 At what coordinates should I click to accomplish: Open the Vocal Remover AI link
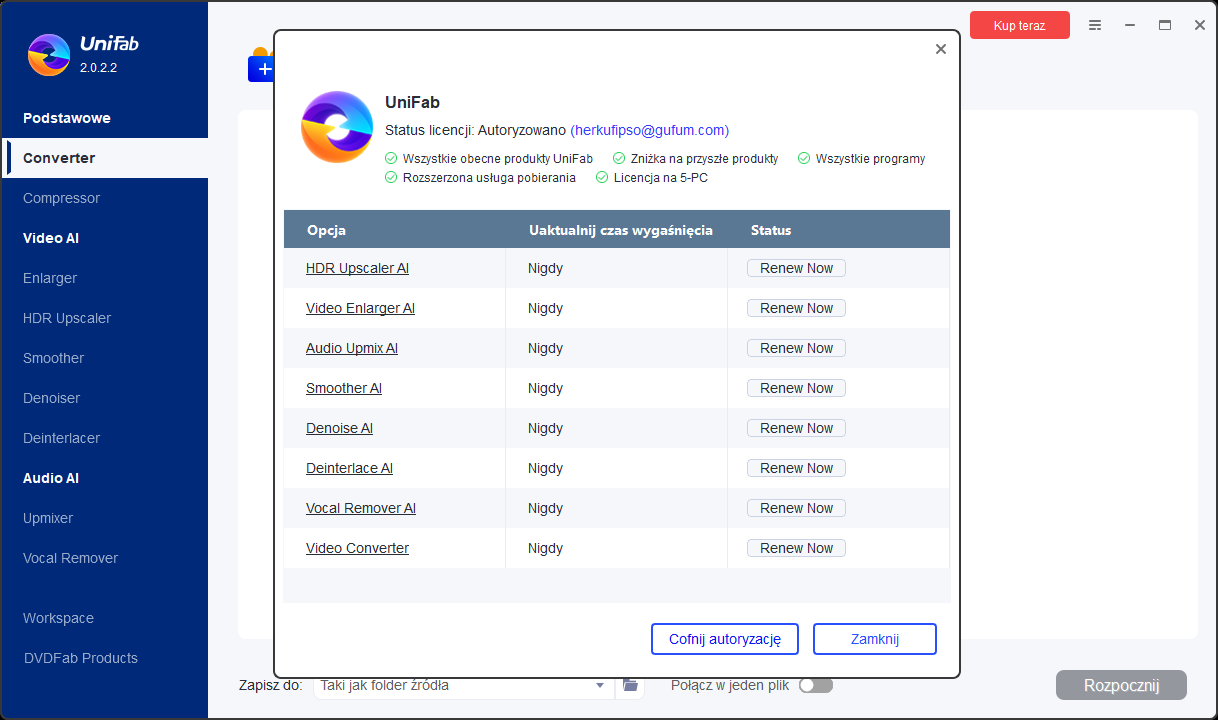(x=361, y=508)
